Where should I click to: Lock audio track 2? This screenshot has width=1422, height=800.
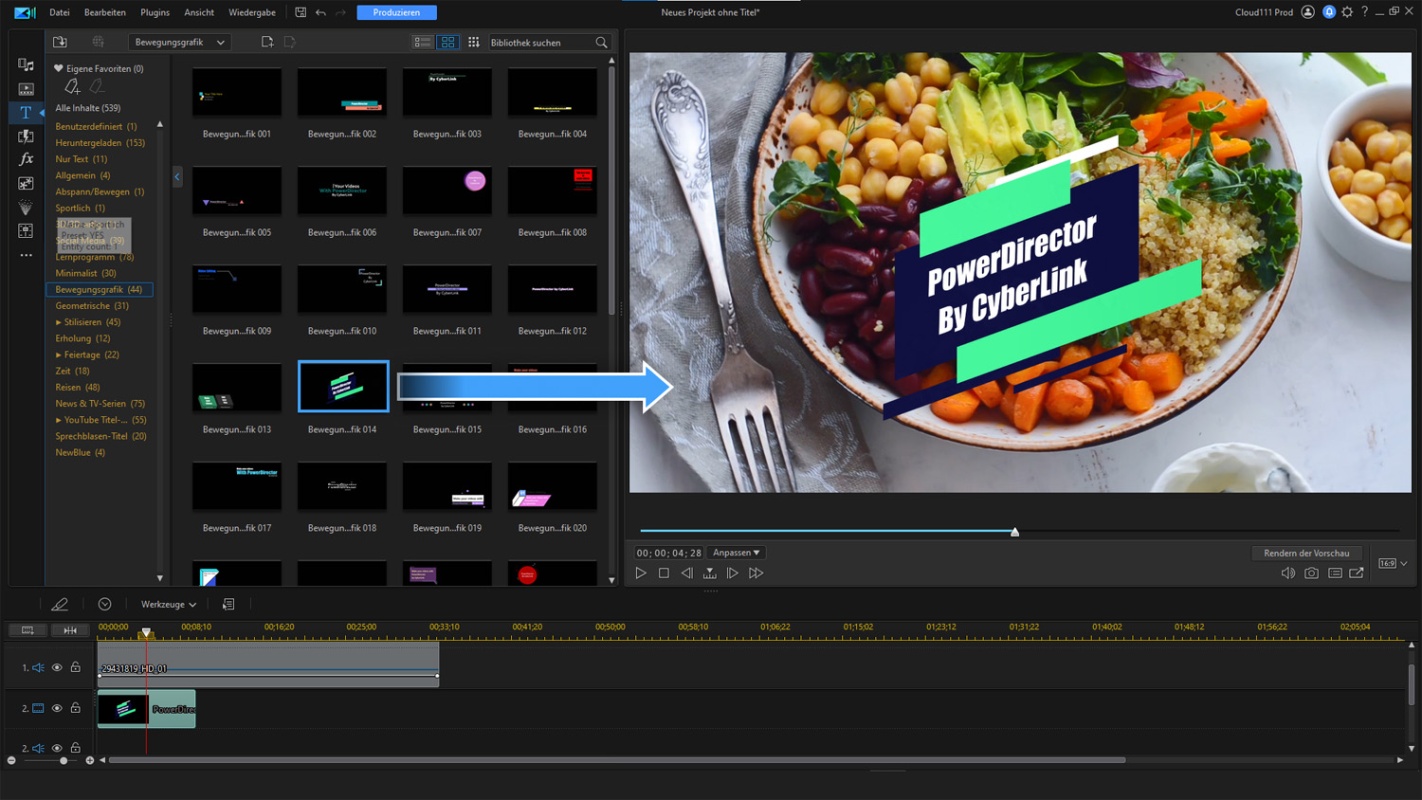tap(75, 748)
